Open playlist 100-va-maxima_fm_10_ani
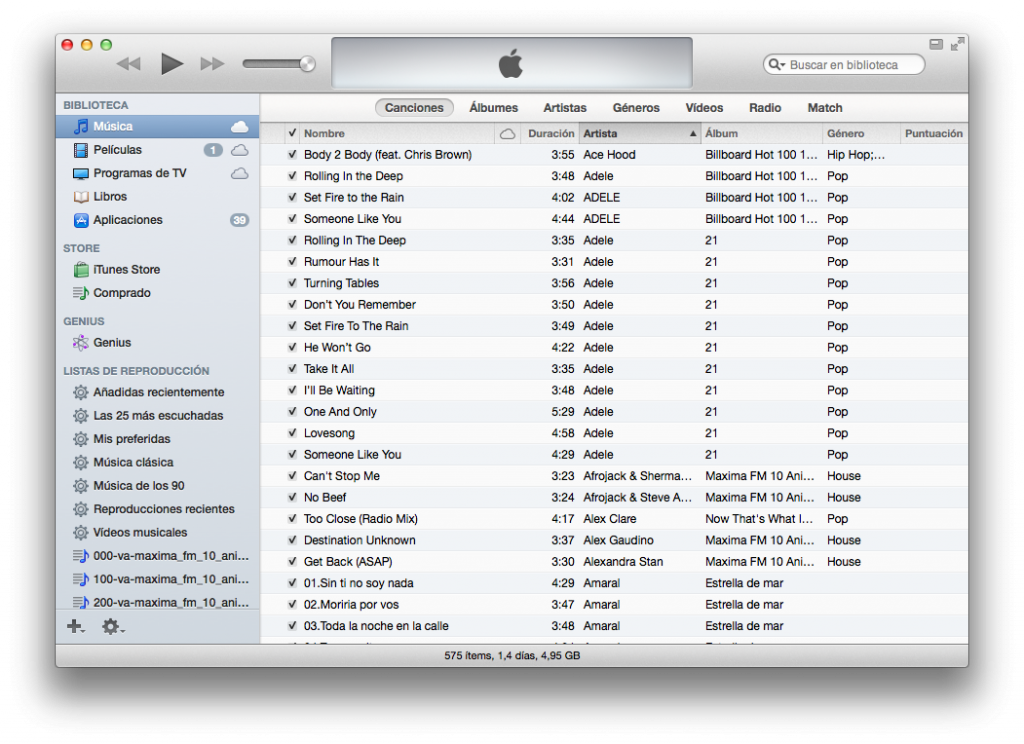1024x744 pixels. [x=157, y=579]
